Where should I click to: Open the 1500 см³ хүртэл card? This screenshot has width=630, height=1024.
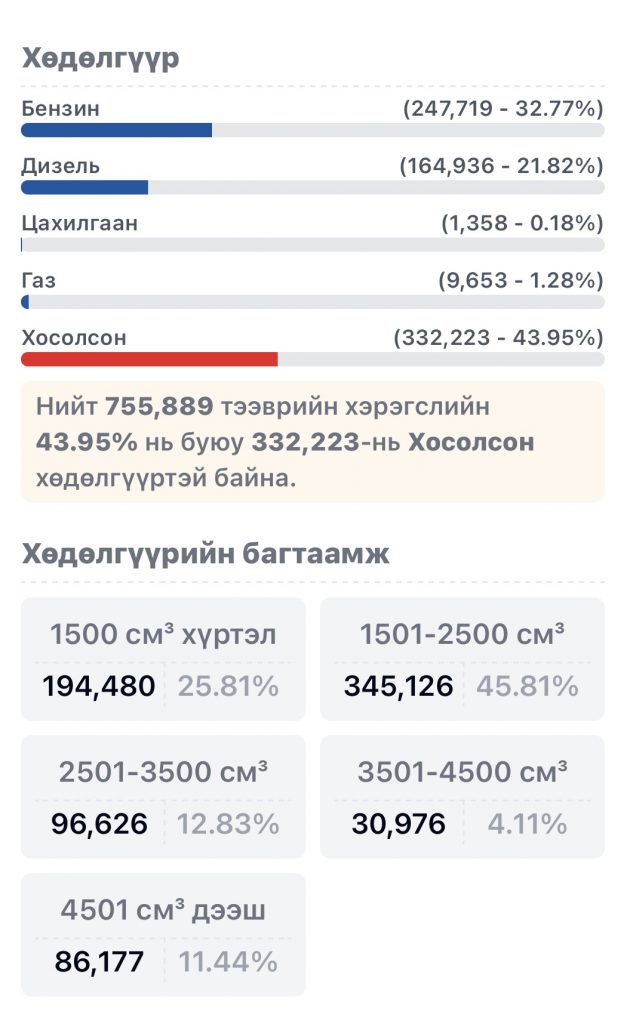tap(163, 659)
